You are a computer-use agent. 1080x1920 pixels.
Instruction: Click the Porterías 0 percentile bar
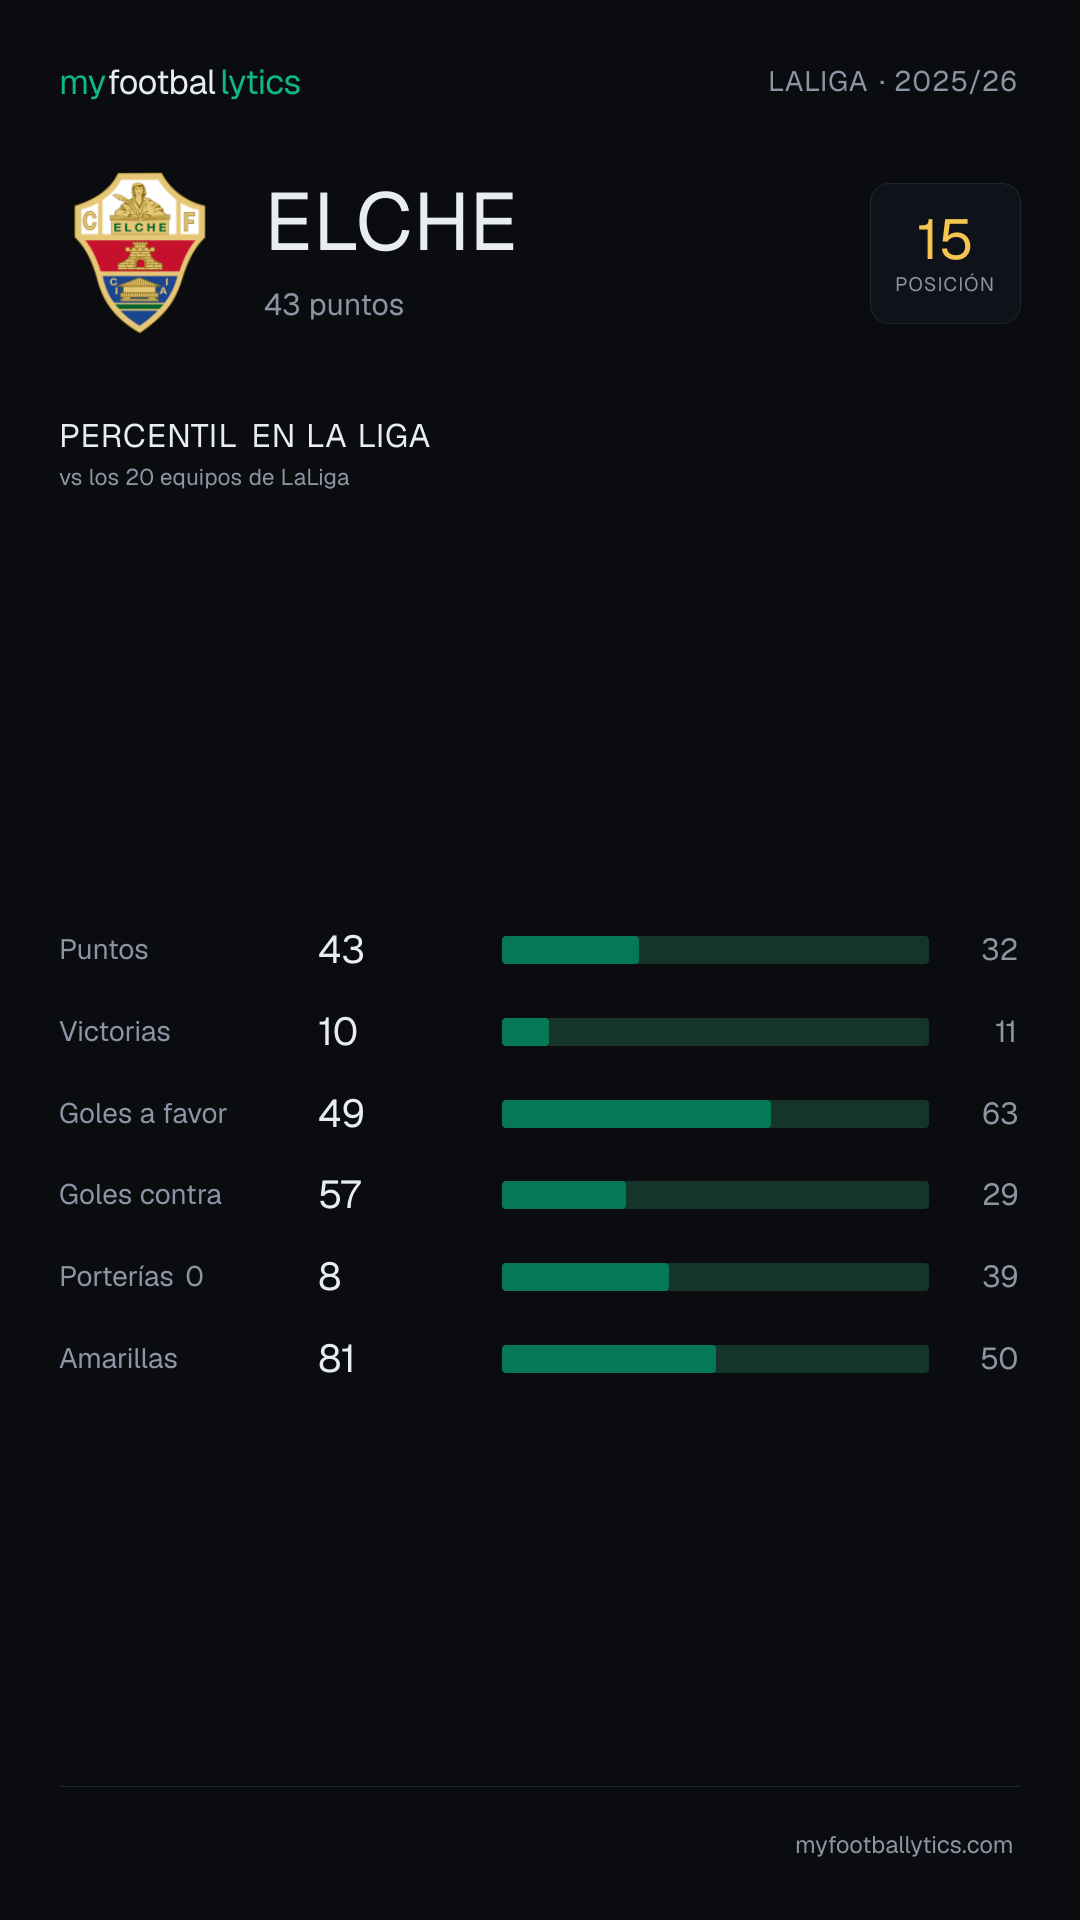tap(715, 1277)
